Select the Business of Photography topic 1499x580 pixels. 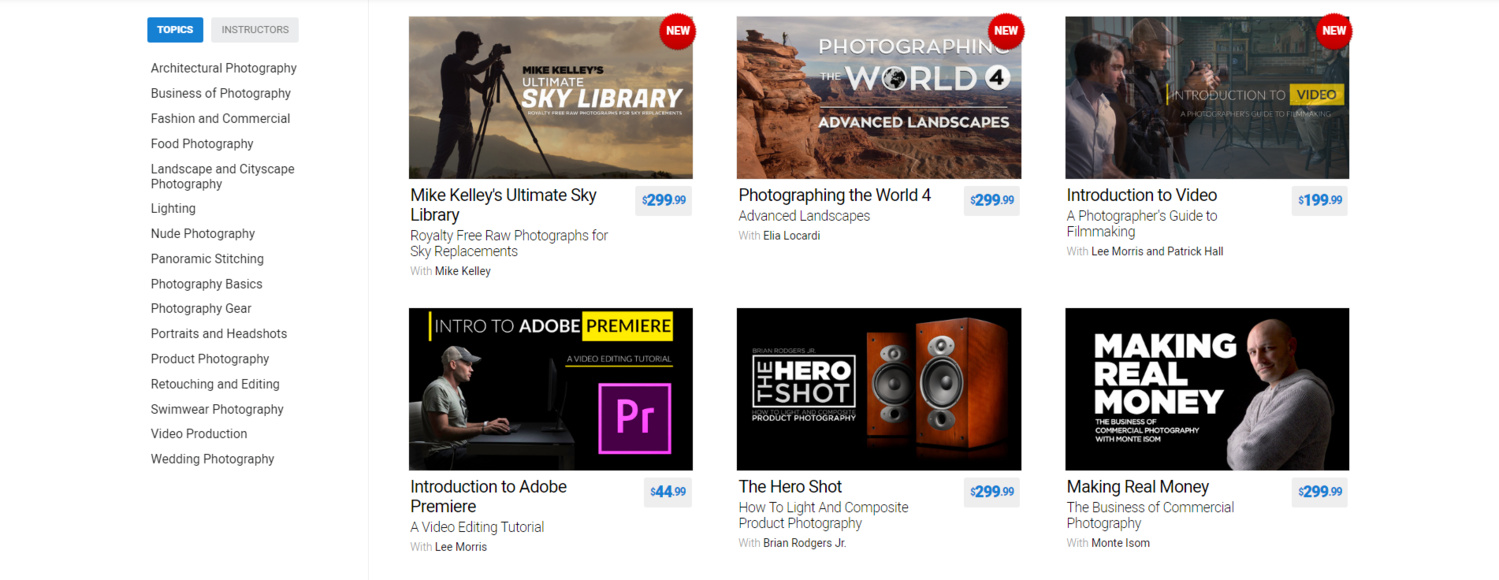pos(221,93)
